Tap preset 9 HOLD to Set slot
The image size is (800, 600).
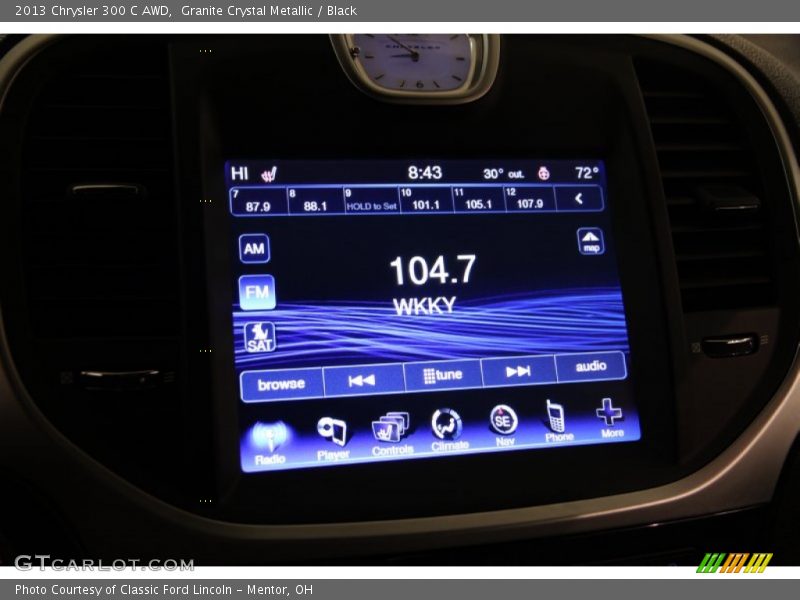coord(371,200)
